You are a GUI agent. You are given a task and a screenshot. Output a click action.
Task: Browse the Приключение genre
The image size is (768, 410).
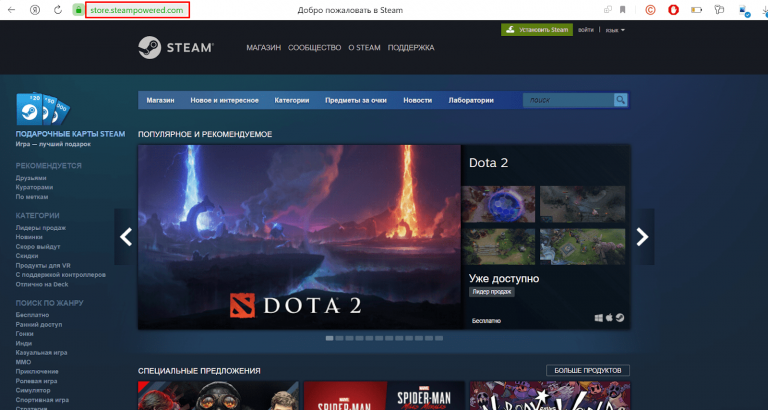[37, 371]
